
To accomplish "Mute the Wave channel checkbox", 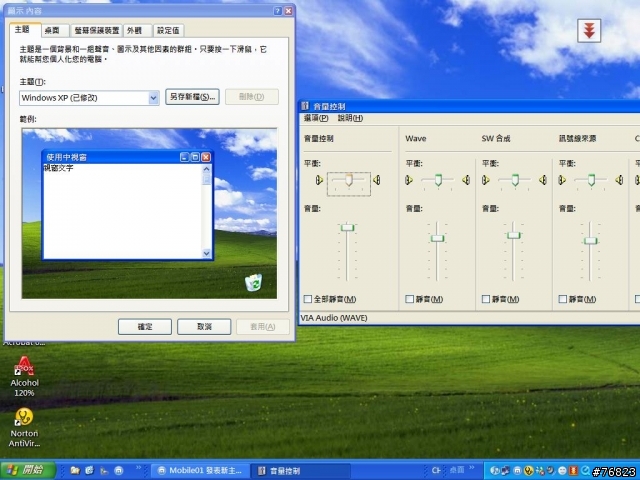I will click(409, 299).
